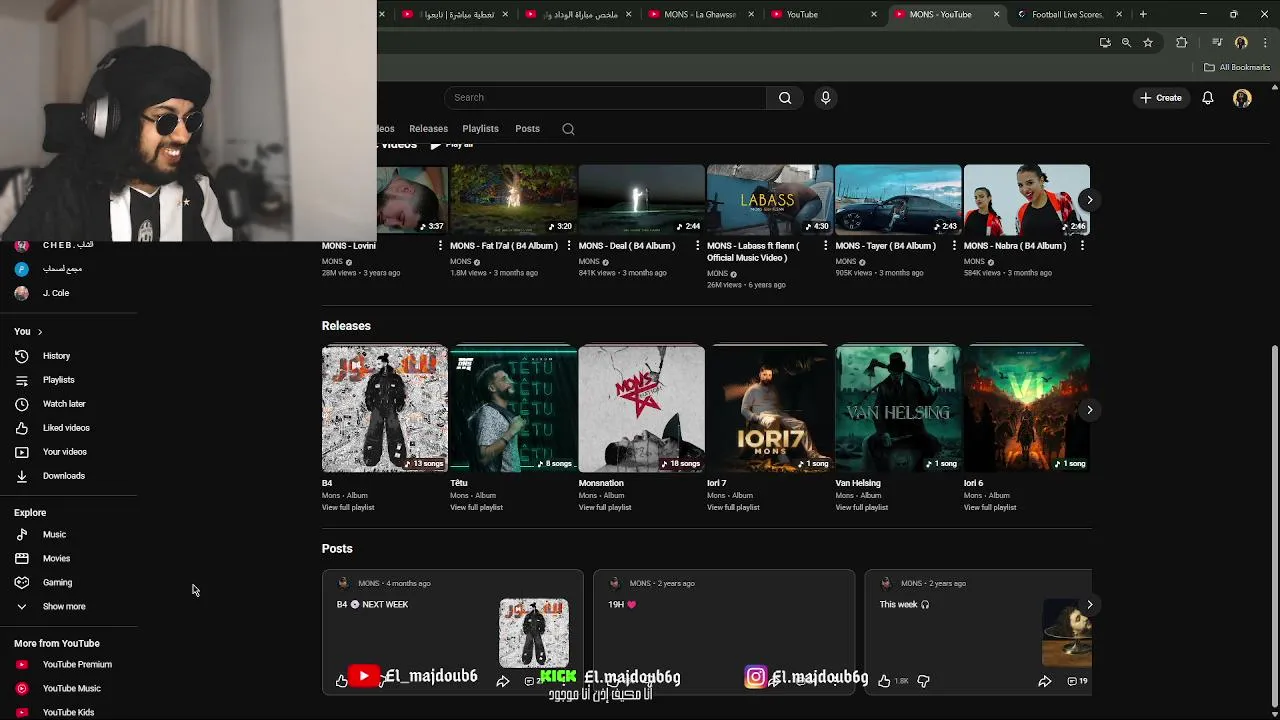This screenshot has width=1280, height=720.
Task: Open the YouTube account avatar menu
Action: tap(1242, 98)
